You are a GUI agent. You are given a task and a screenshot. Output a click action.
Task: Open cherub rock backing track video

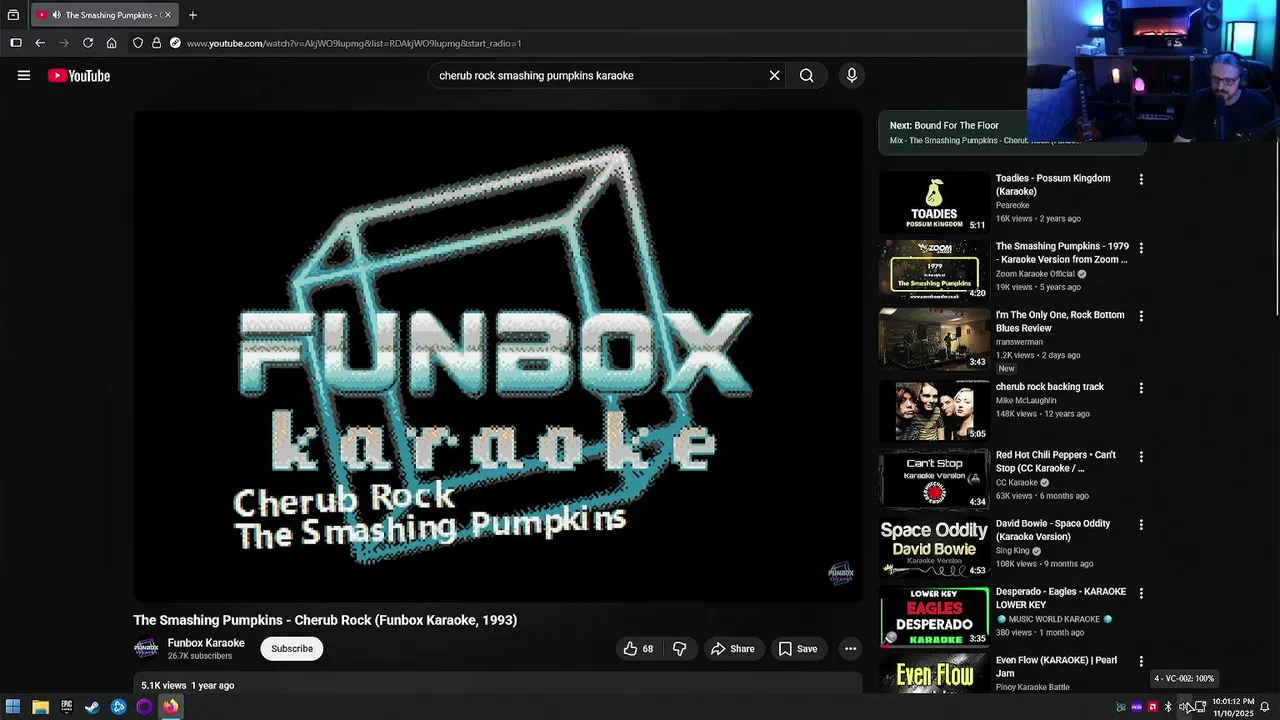(1050, 387)
